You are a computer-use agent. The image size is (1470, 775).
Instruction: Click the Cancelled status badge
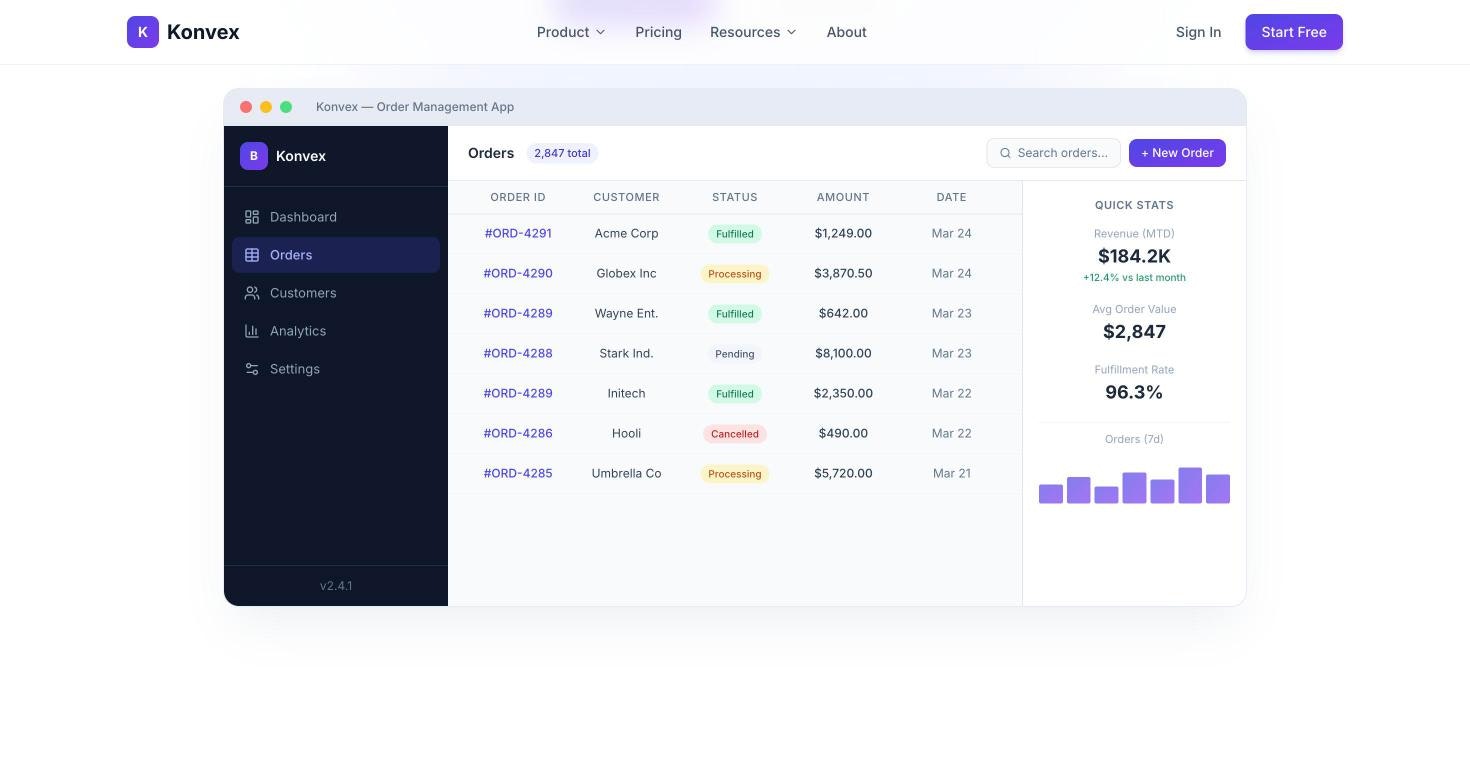click(735, 434)
